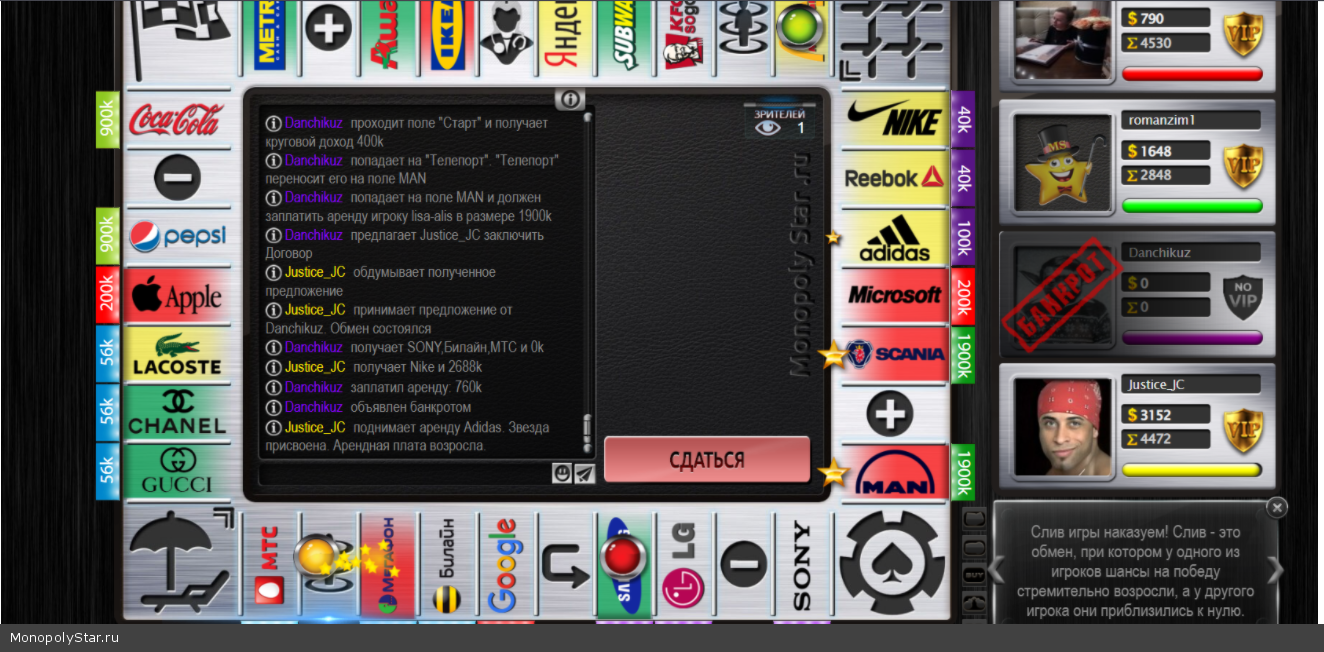Open the Apple property cell
Viewport: 1324px width, 652px height.
tap(177, 295)
